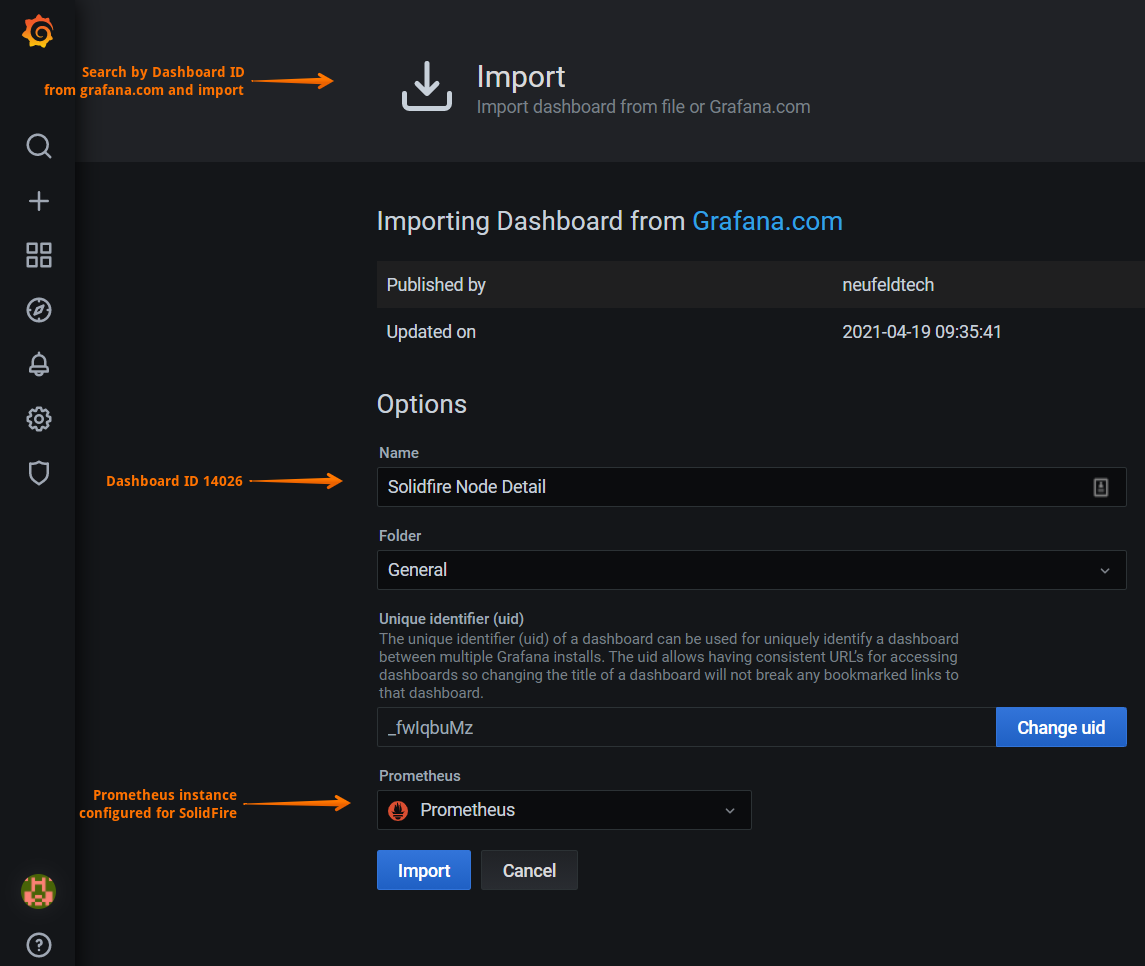Click the icon inside the Name field
This screenshot has height=966, width=1145.
(x=1100, y=487)
